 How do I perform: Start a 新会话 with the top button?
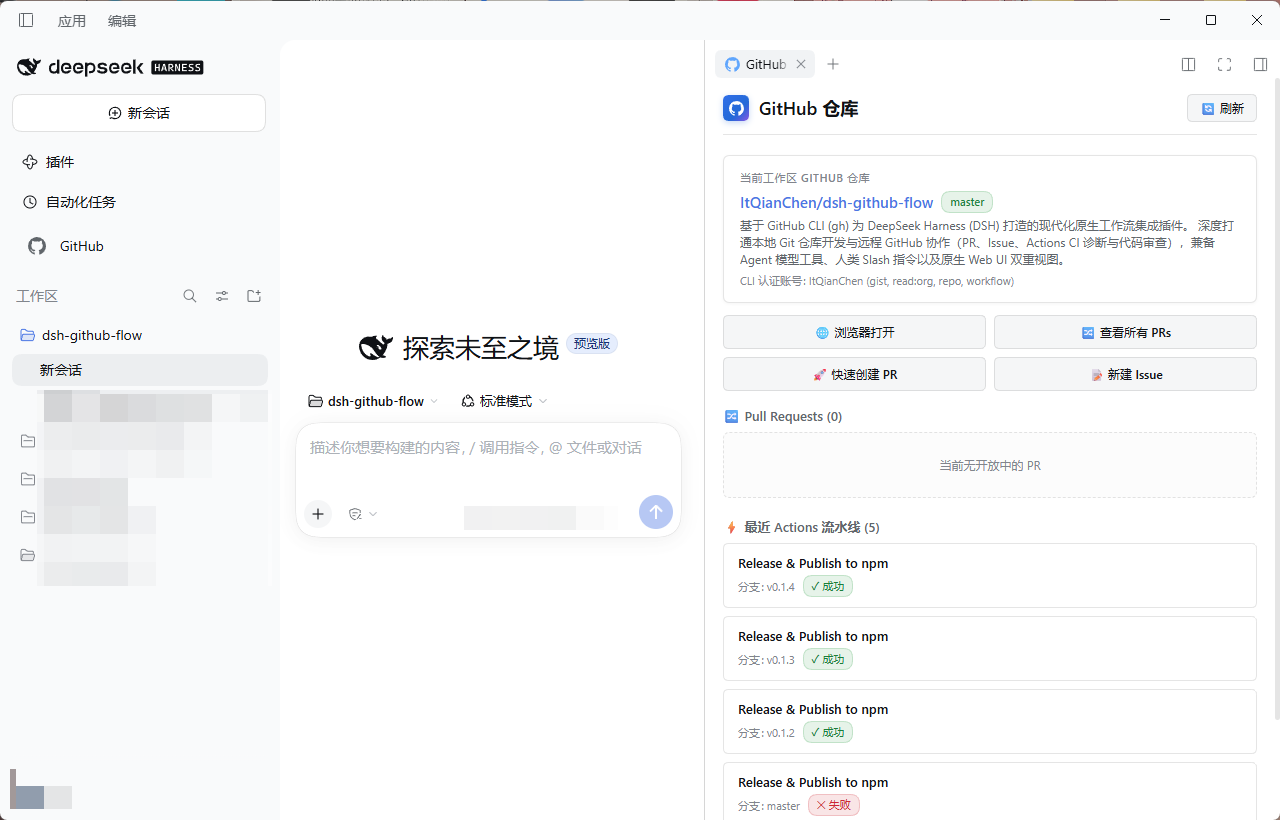[x=139, y=113]
